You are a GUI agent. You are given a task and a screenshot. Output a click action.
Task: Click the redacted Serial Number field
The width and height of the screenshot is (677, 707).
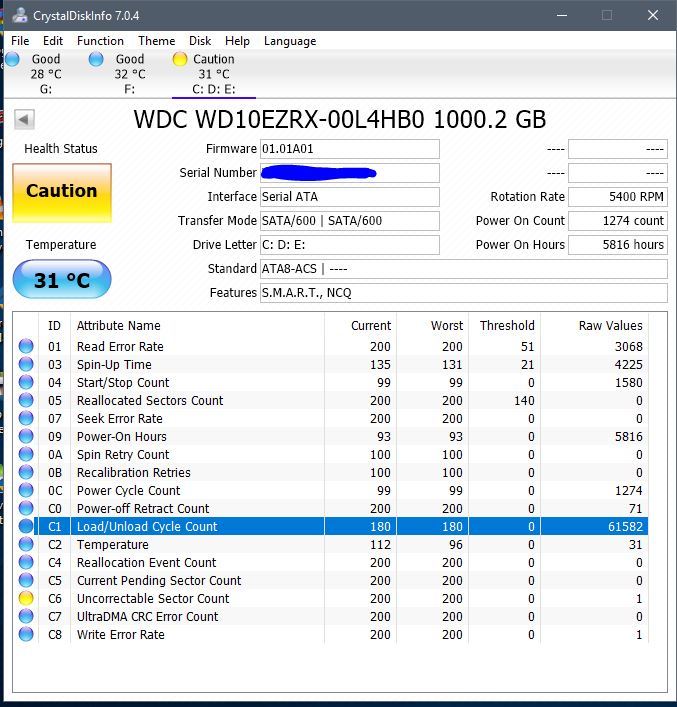pyautogui.click(x=350, y=173)
